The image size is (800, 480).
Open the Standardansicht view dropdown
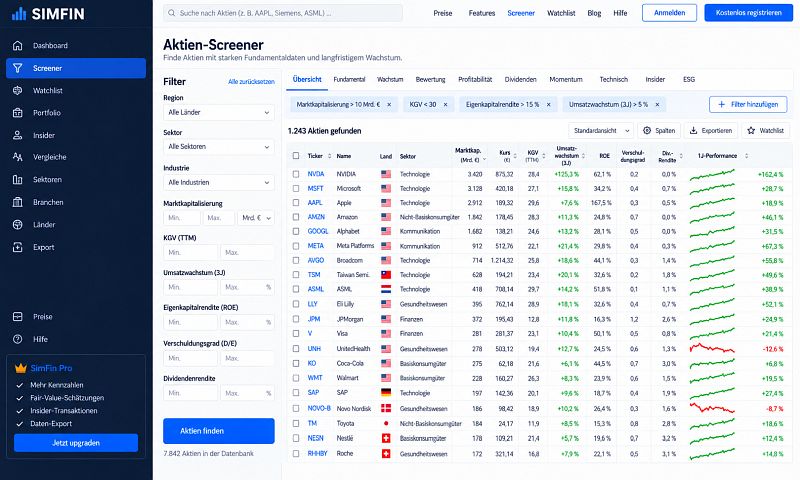pyautogui.click(x=601, y=131)
